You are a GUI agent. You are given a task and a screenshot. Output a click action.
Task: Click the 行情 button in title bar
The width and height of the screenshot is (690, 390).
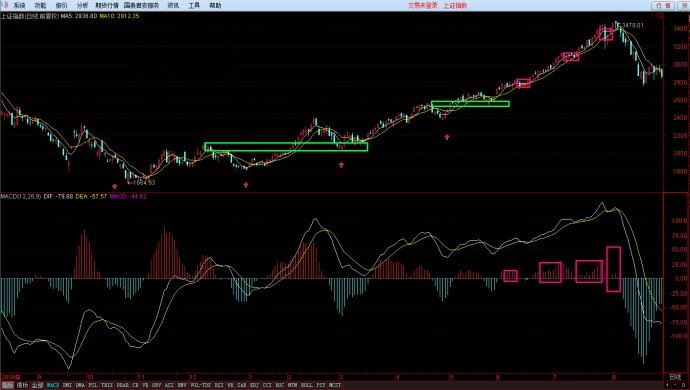663,5
